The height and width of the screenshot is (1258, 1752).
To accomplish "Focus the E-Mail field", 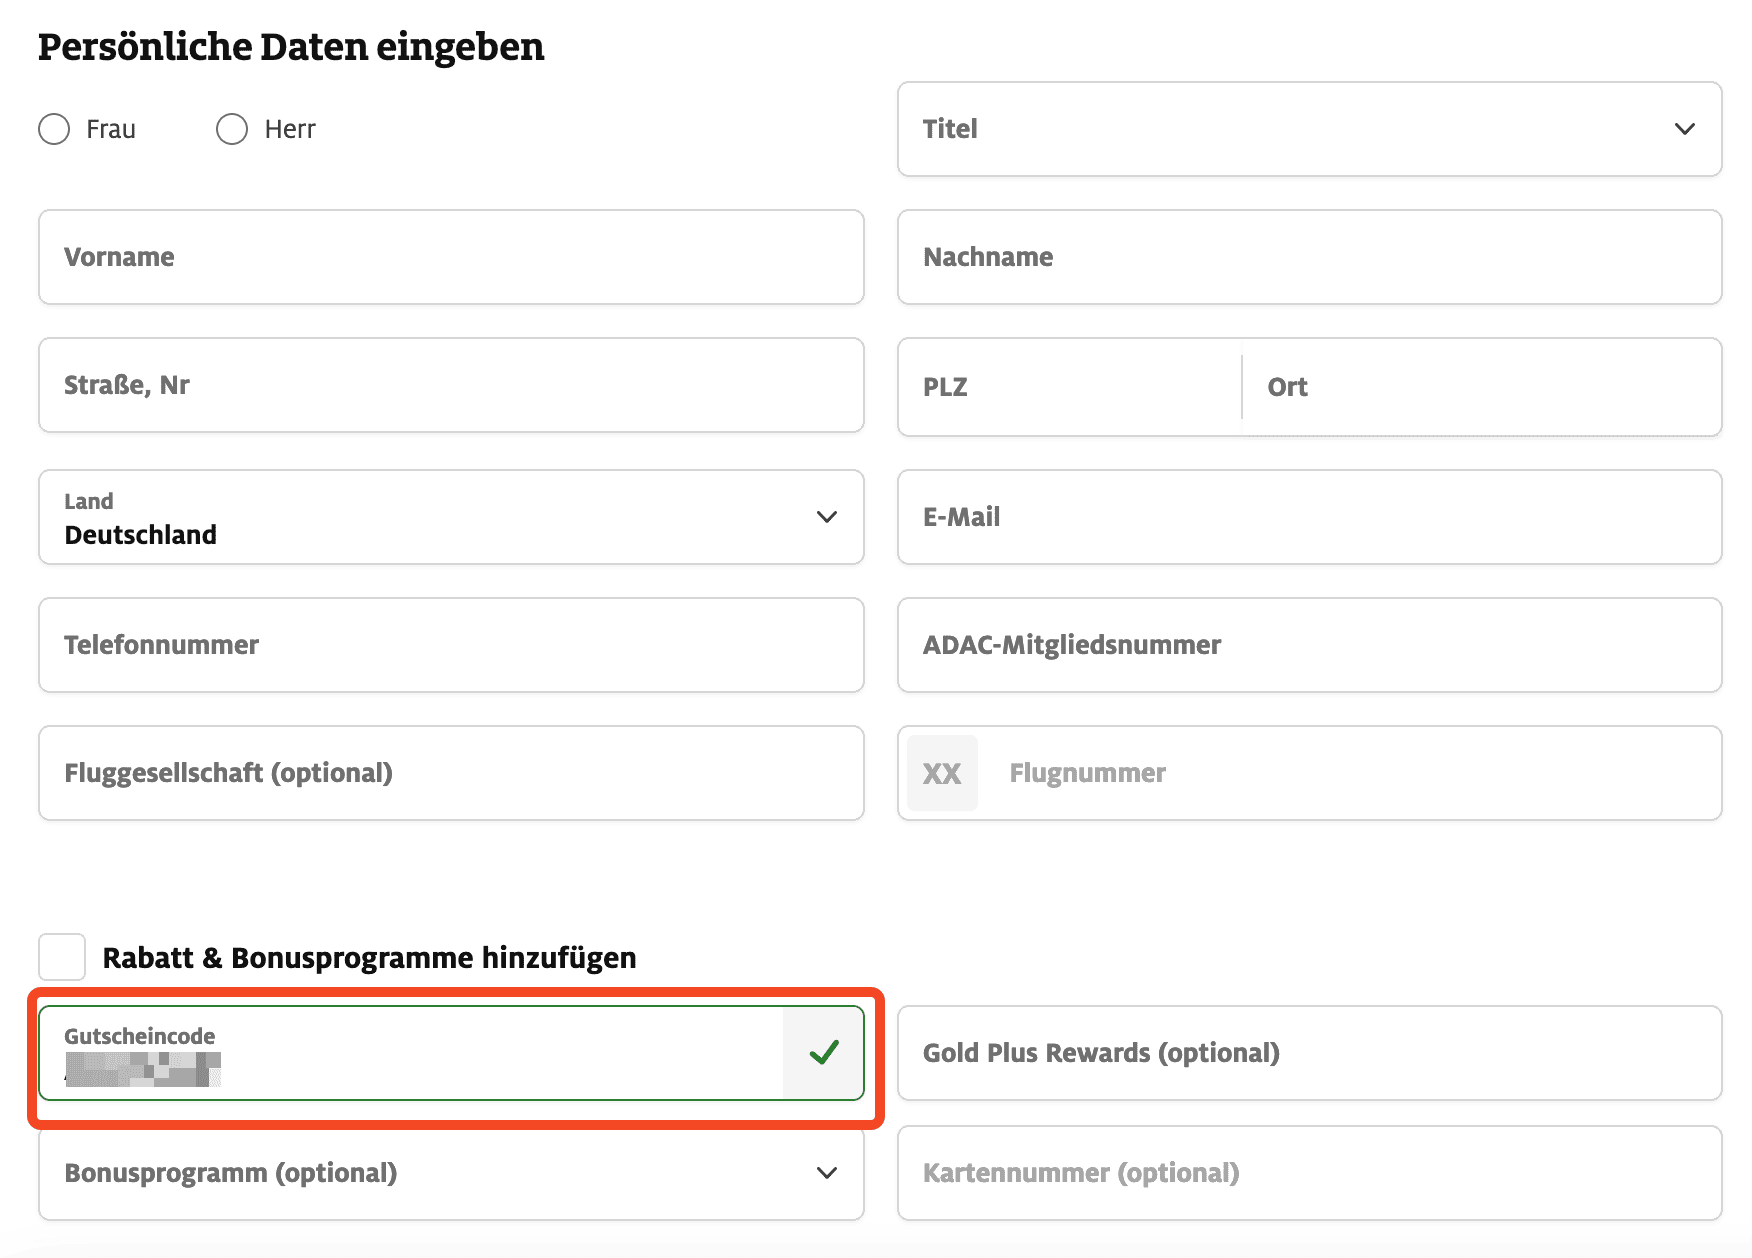I will click(x=1308, y=517).
